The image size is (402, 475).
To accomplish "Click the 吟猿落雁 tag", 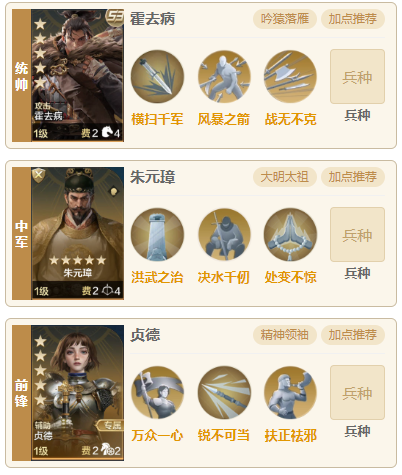I will [285, 19].
